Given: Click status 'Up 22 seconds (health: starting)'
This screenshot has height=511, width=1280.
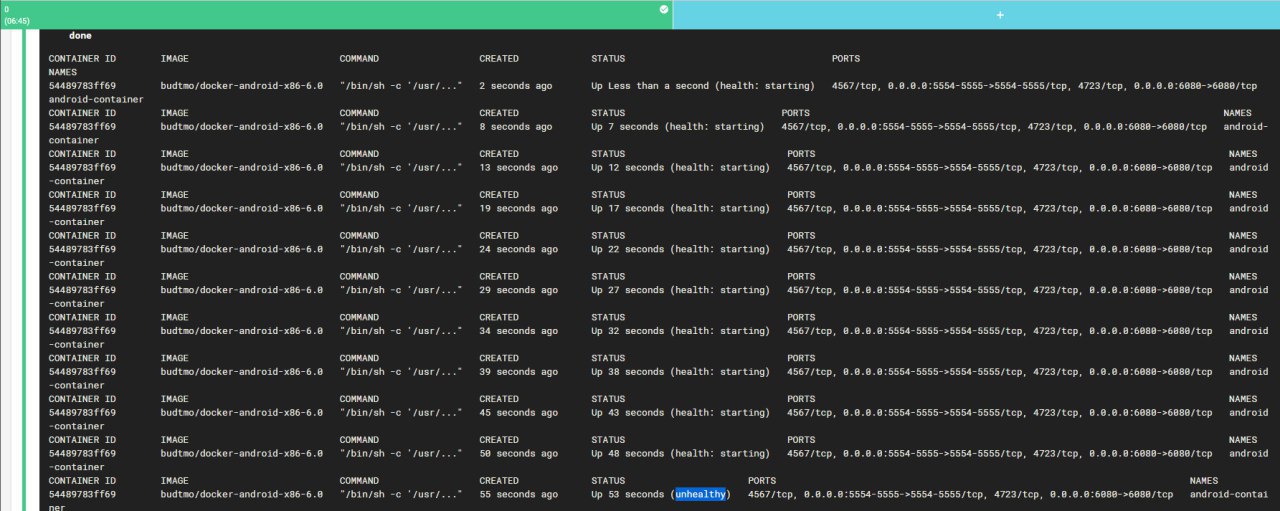Looking at the screenshot, I should coord(681,250).
